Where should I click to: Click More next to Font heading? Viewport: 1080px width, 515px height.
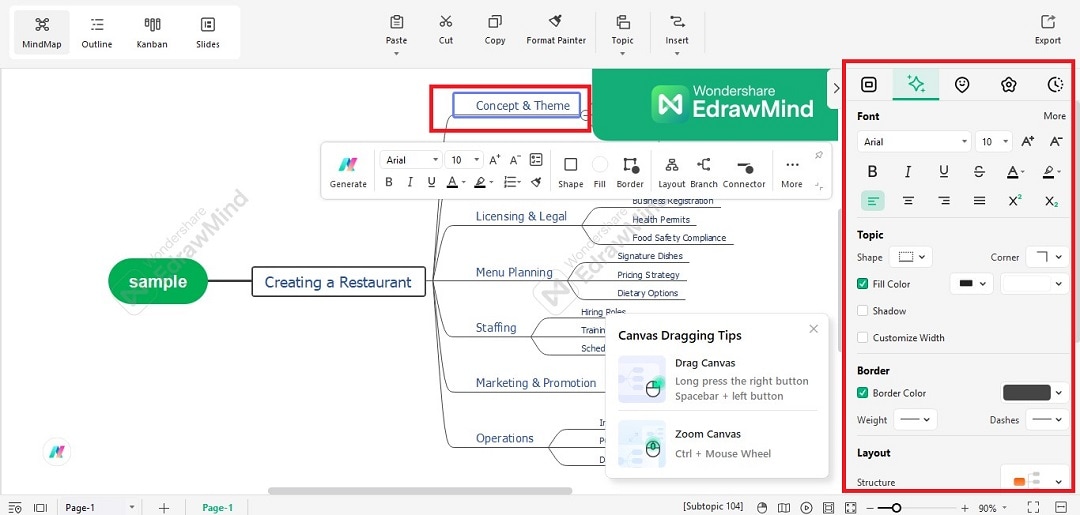[x=1054, y=116]
